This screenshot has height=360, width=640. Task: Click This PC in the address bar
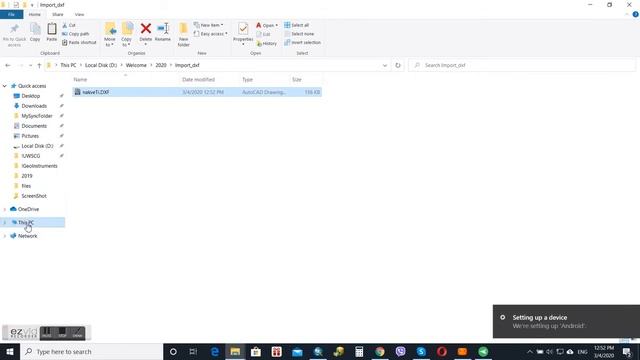[68, 65]
